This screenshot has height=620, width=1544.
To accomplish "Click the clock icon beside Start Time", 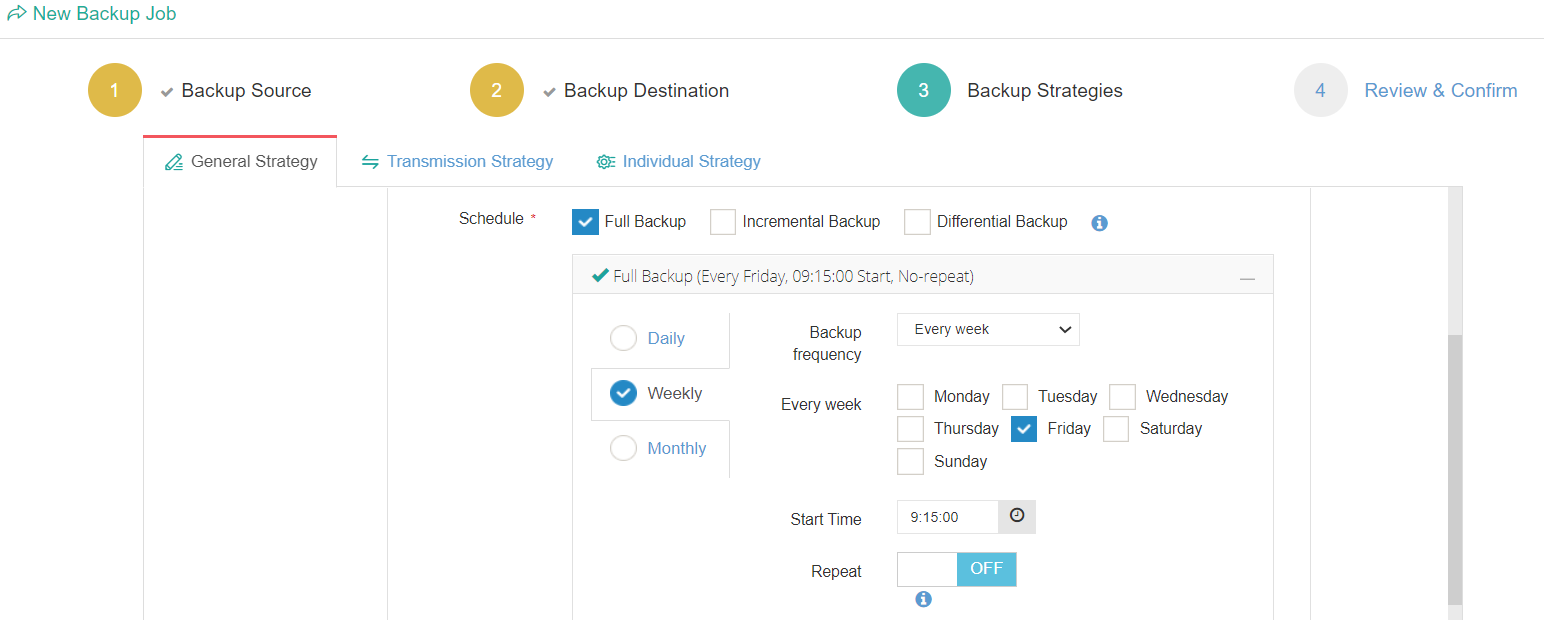I will [1017, 516].
